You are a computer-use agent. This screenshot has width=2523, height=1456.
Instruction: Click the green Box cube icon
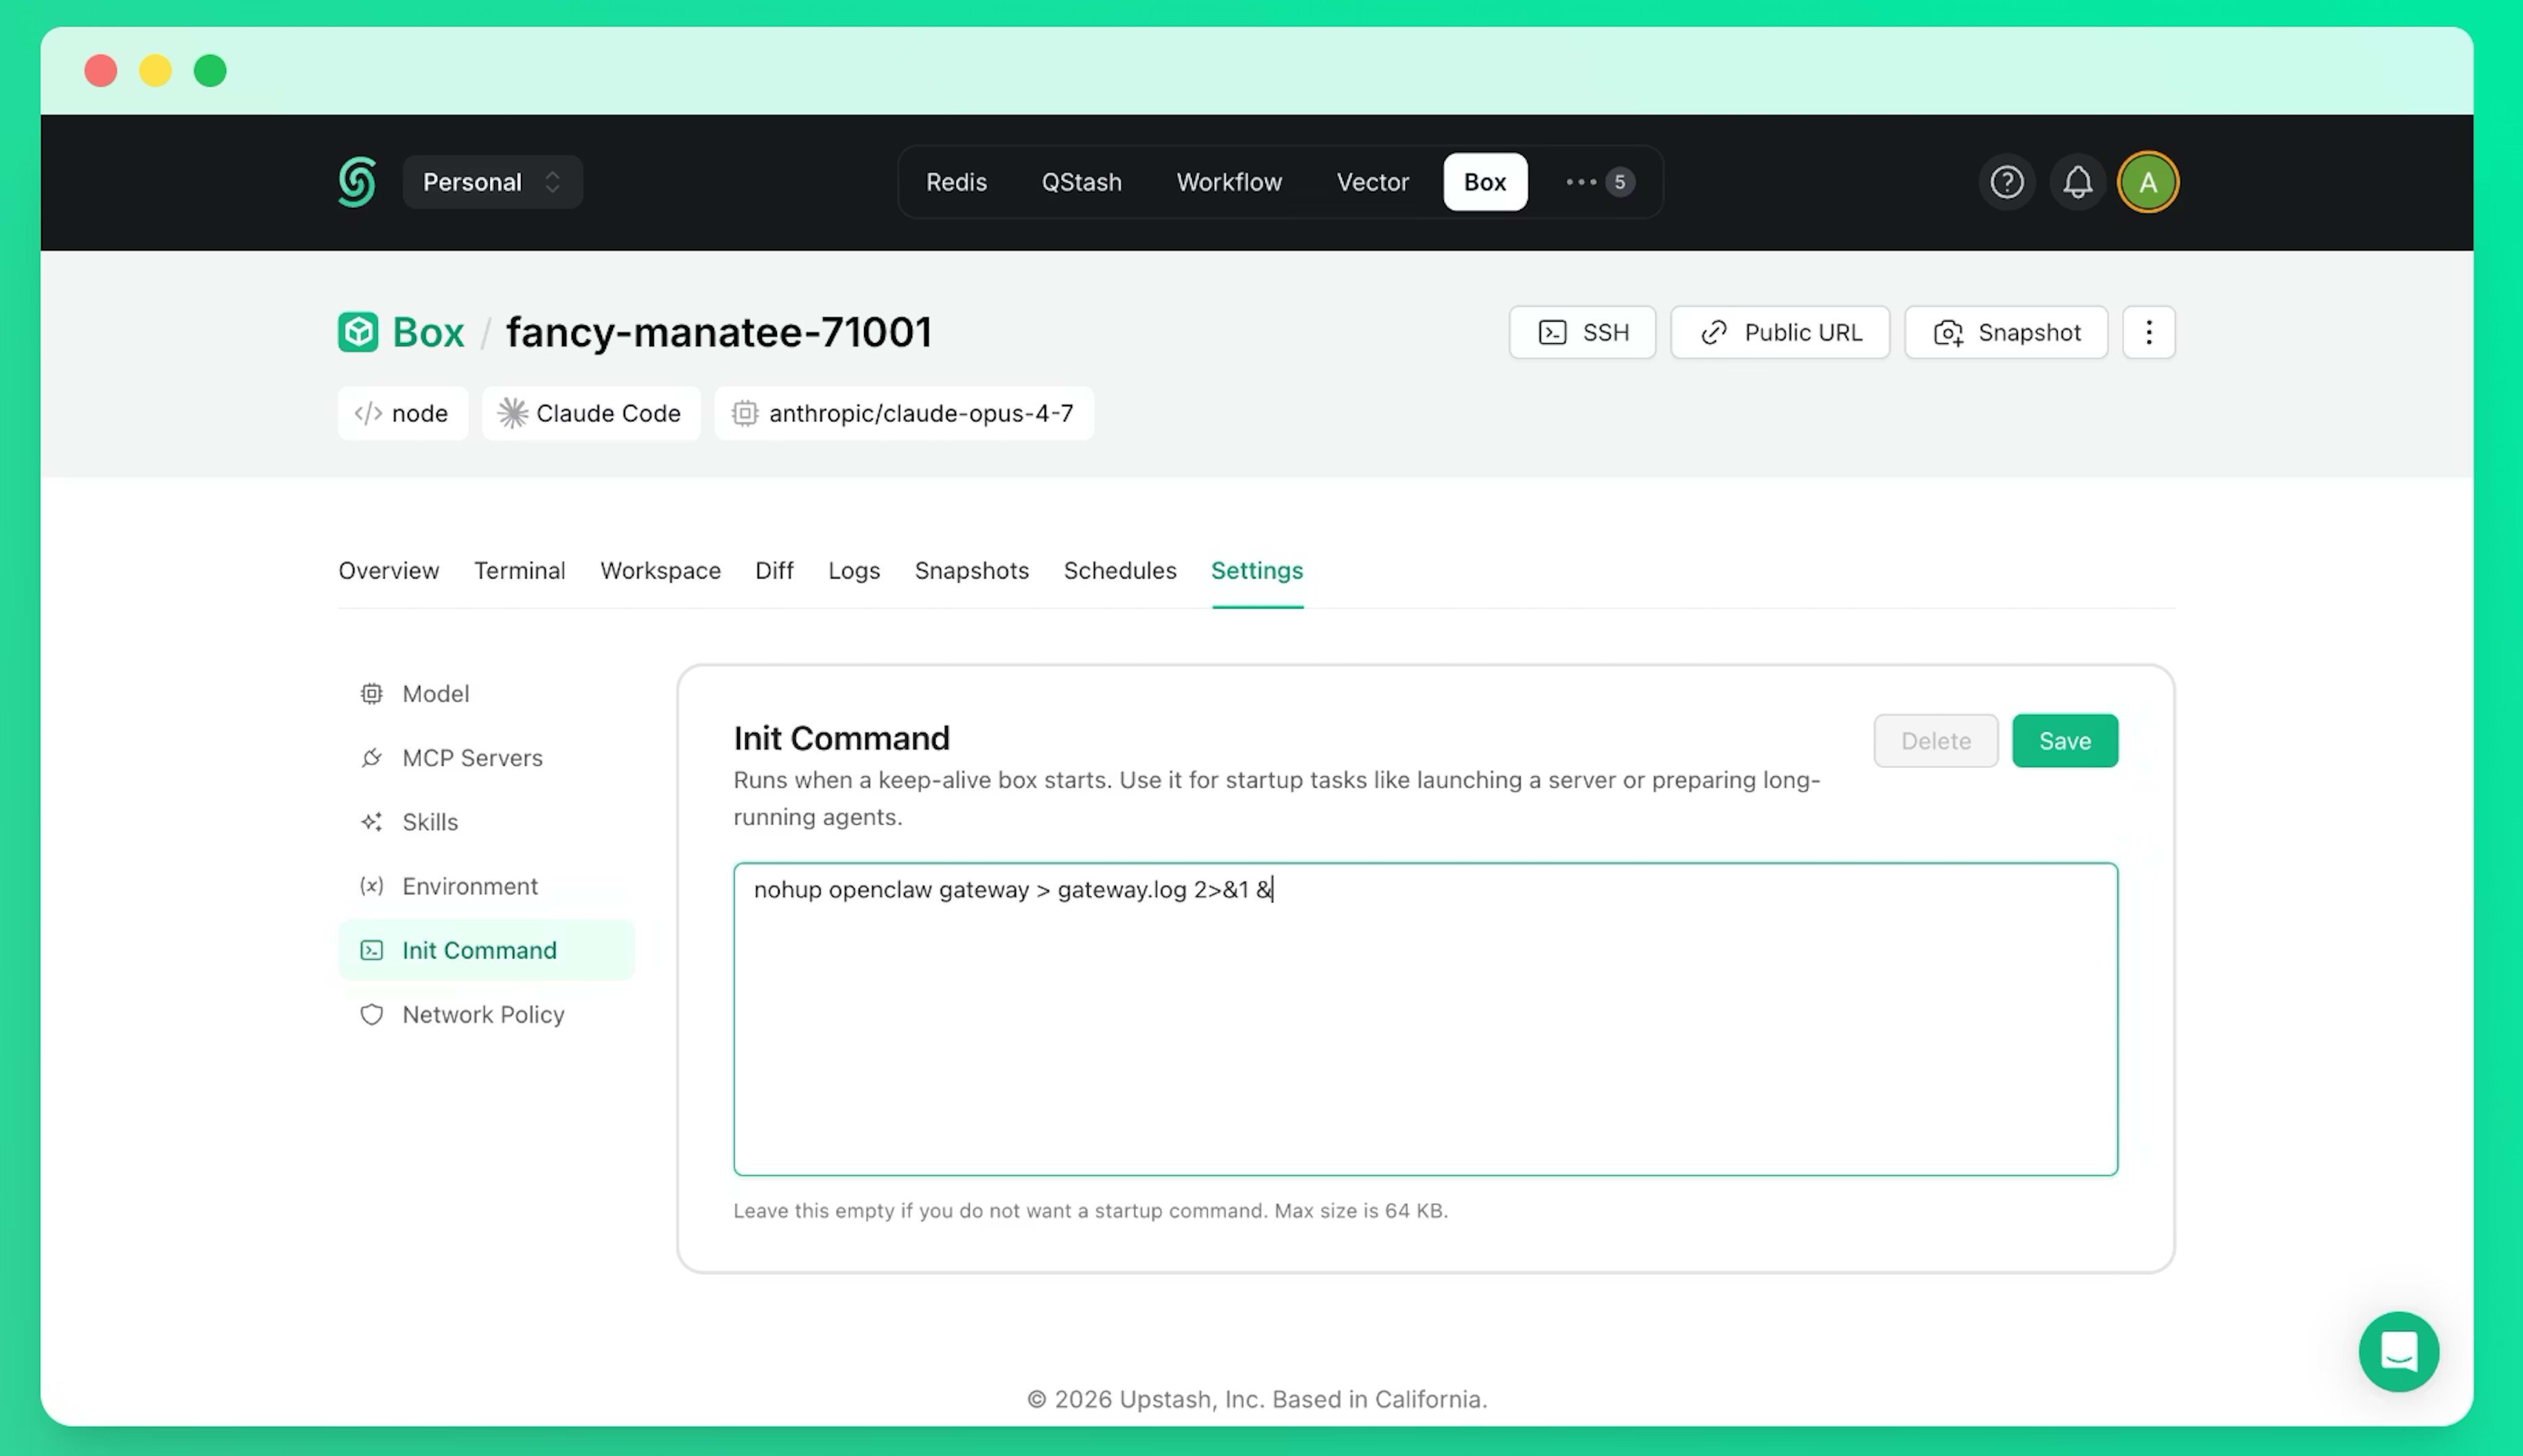click(358, 332)
